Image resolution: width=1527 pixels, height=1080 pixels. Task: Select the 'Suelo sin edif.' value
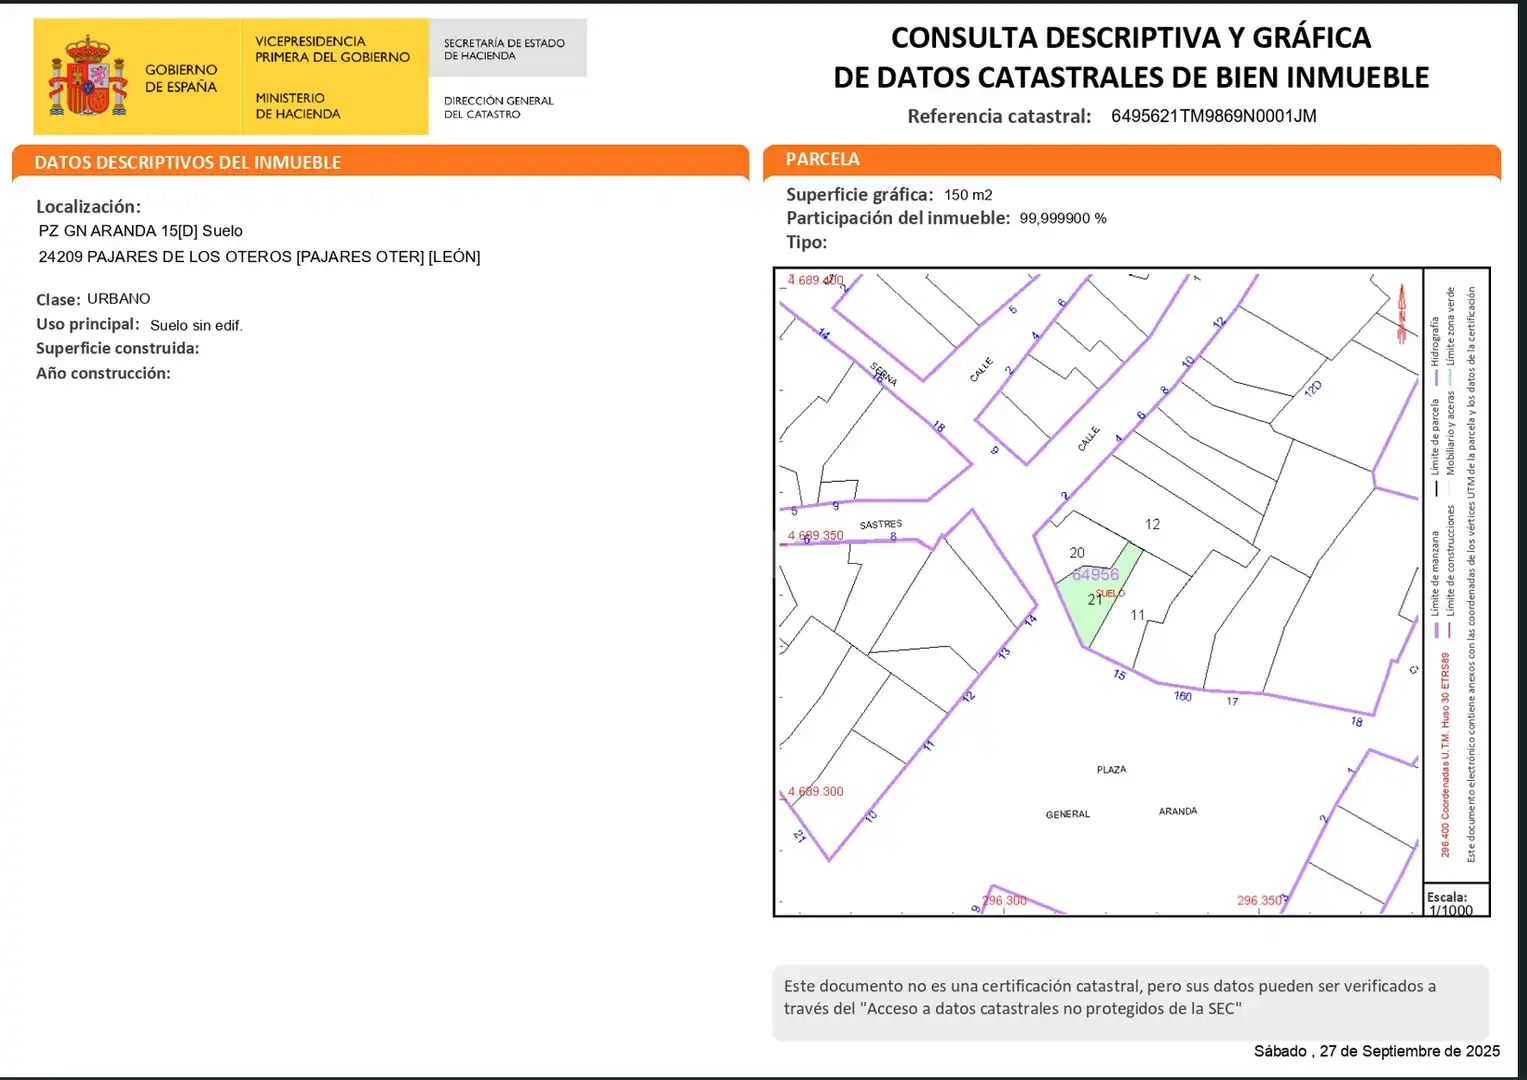196,325
